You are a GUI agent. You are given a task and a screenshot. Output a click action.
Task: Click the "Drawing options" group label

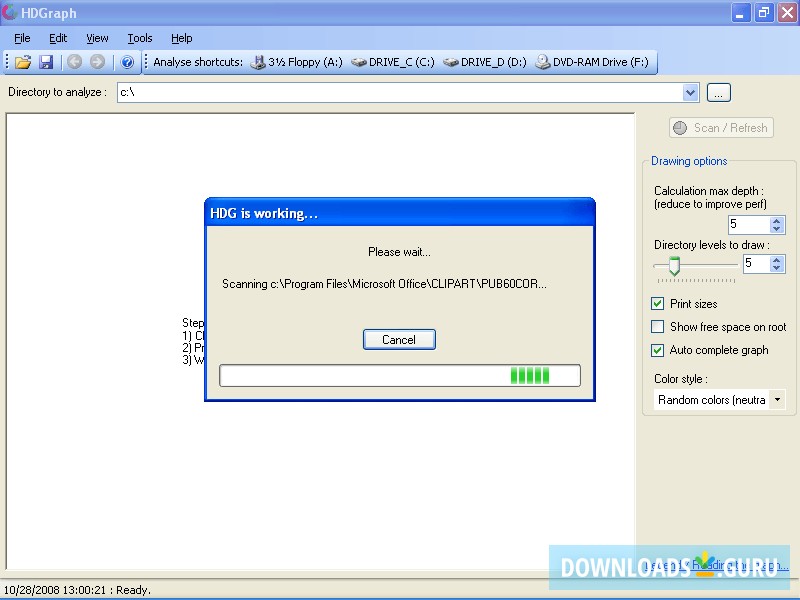click(689, 161)
